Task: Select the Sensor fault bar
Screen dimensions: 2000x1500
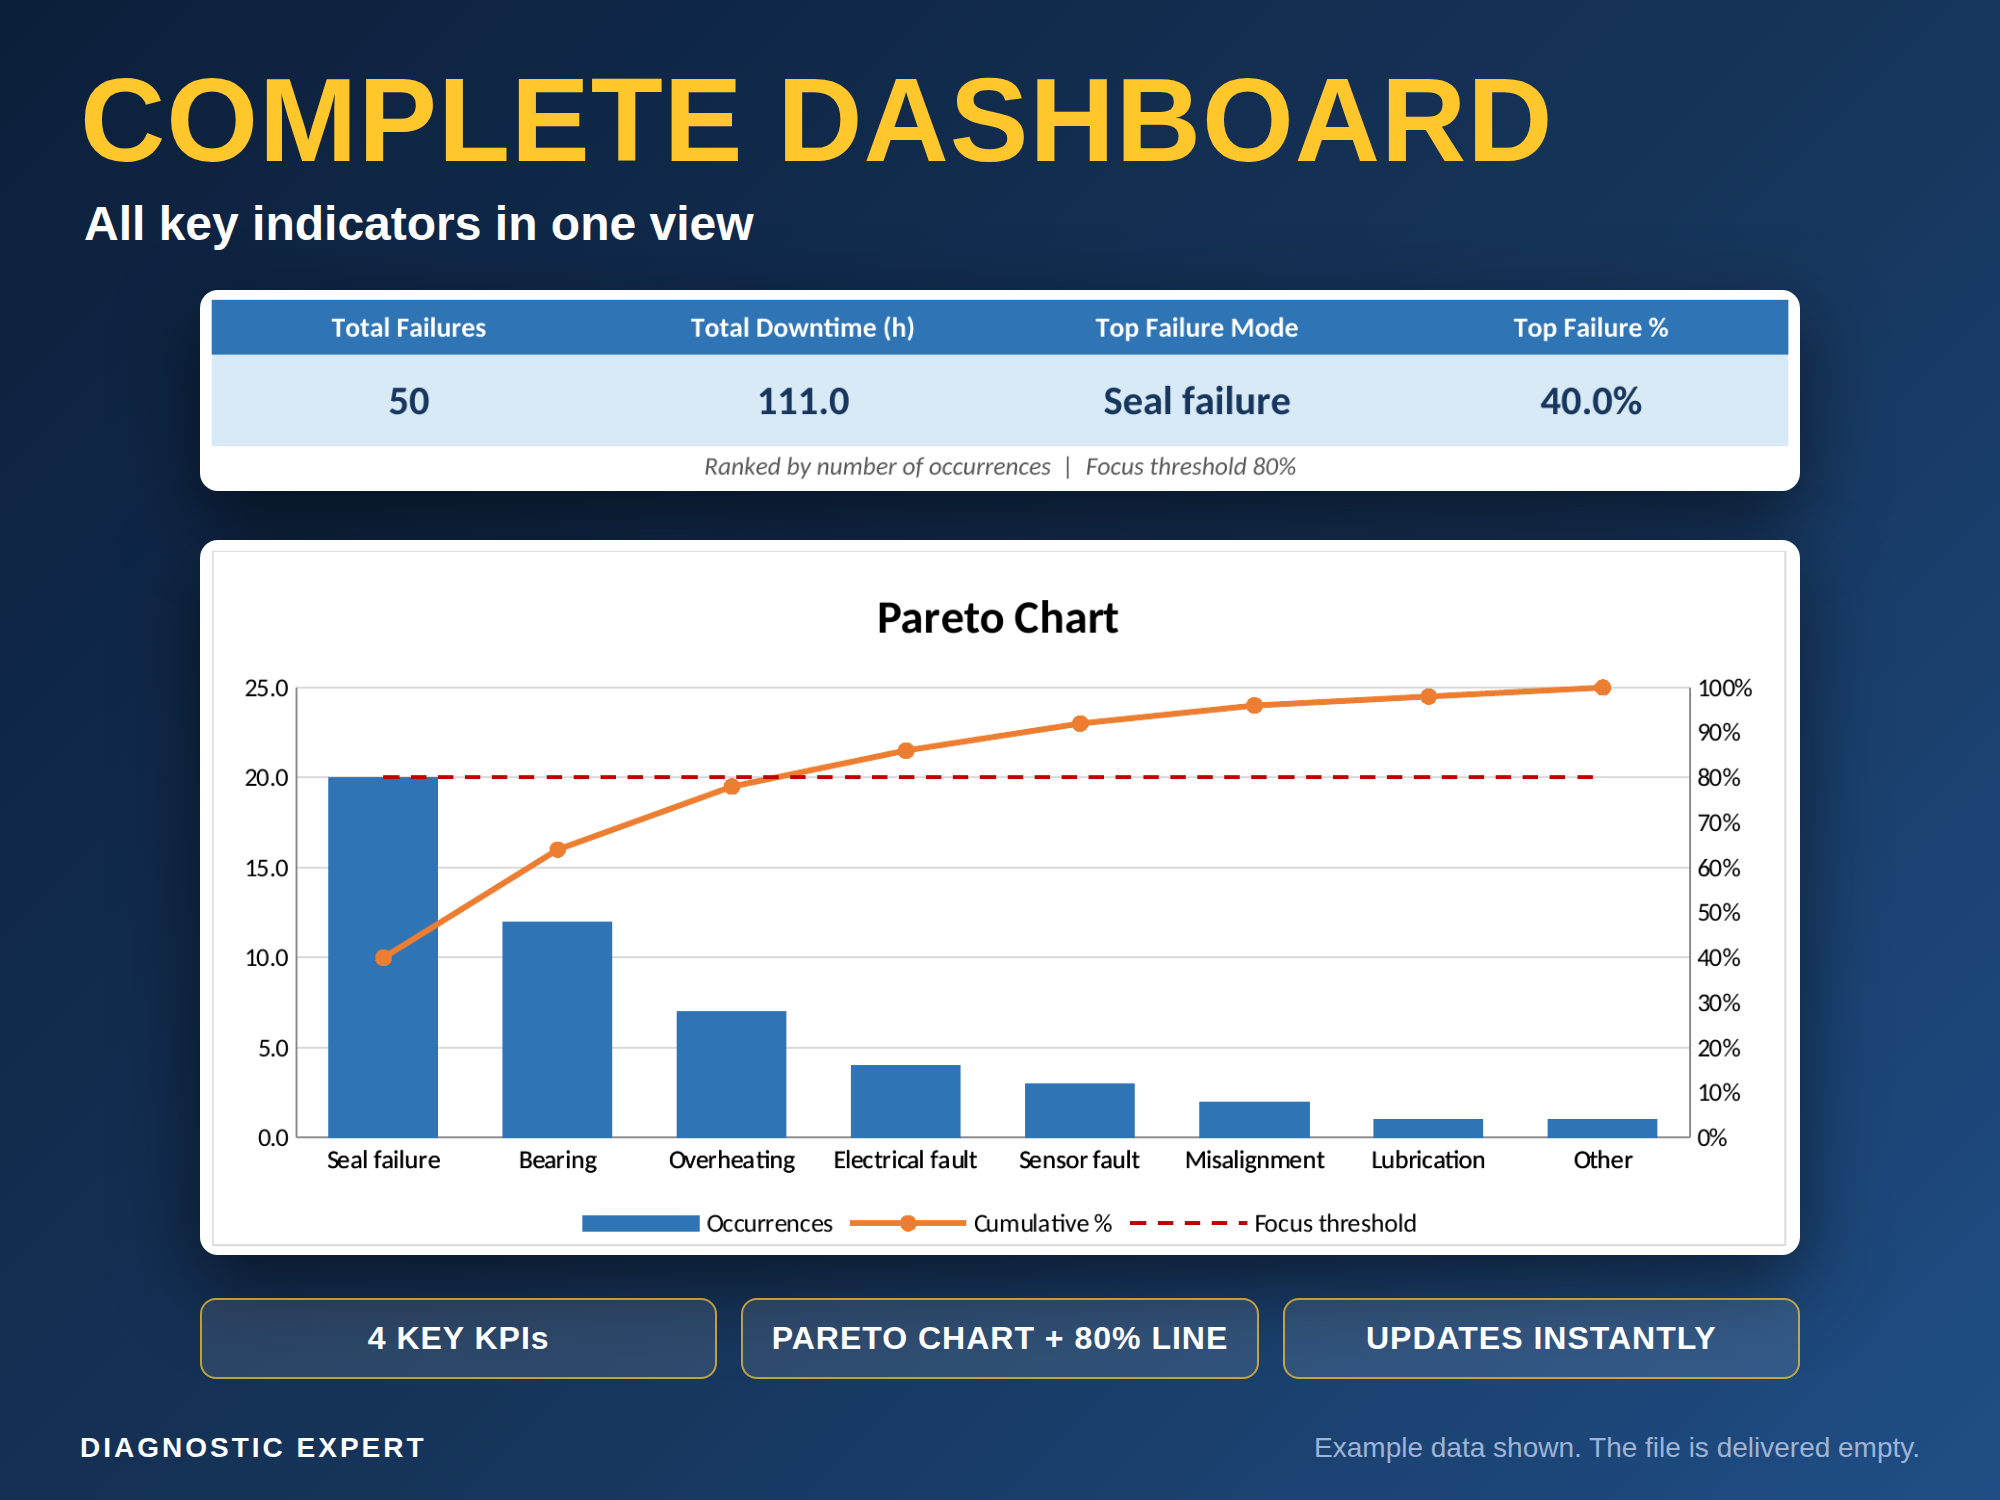Action: click(1080, 1110)
